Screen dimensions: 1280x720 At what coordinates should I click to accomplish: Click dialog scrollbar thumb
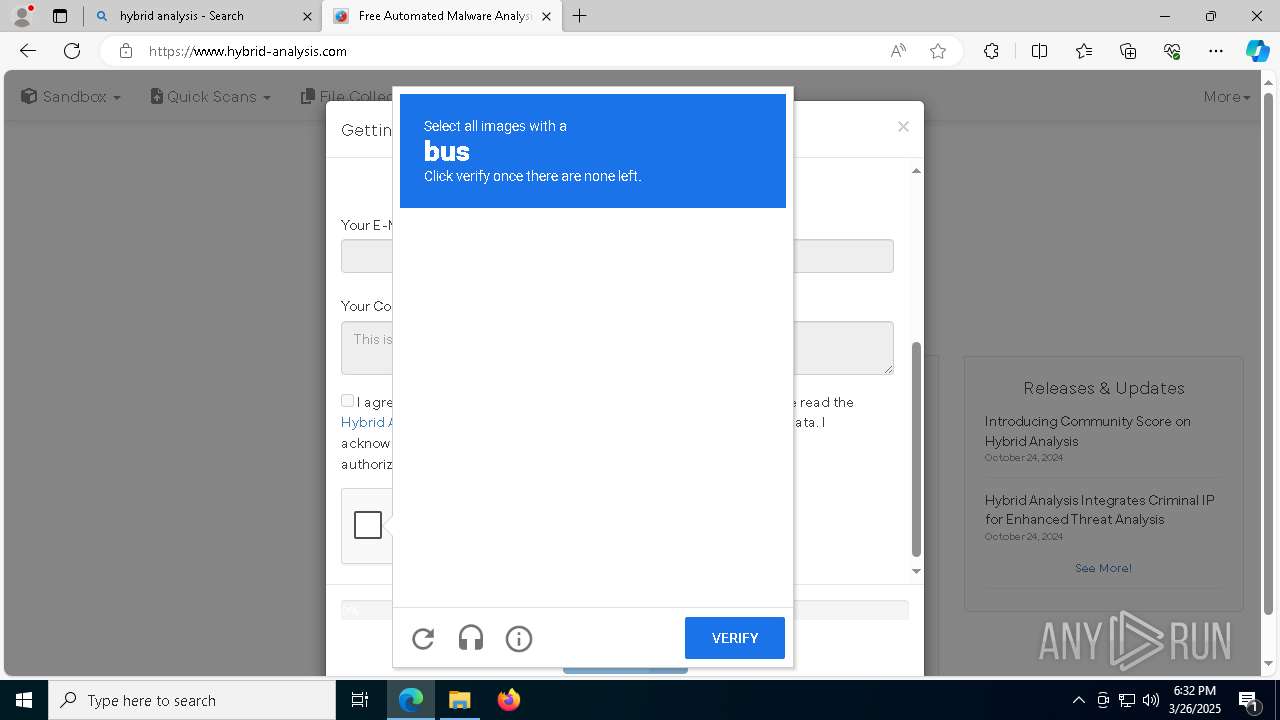pos(916,449)
